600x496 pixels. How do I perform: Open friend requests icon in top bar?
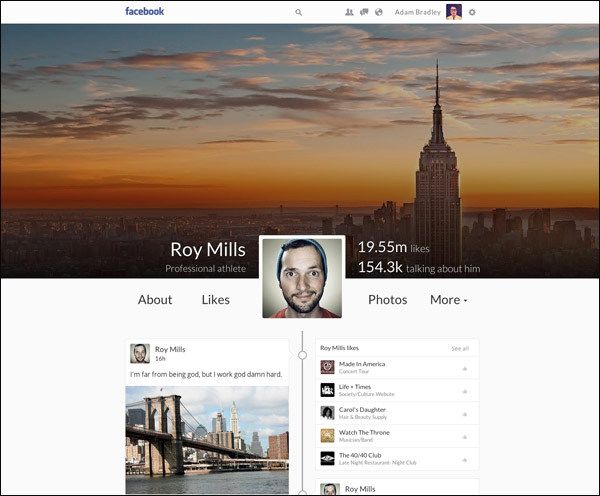(349, 12)
